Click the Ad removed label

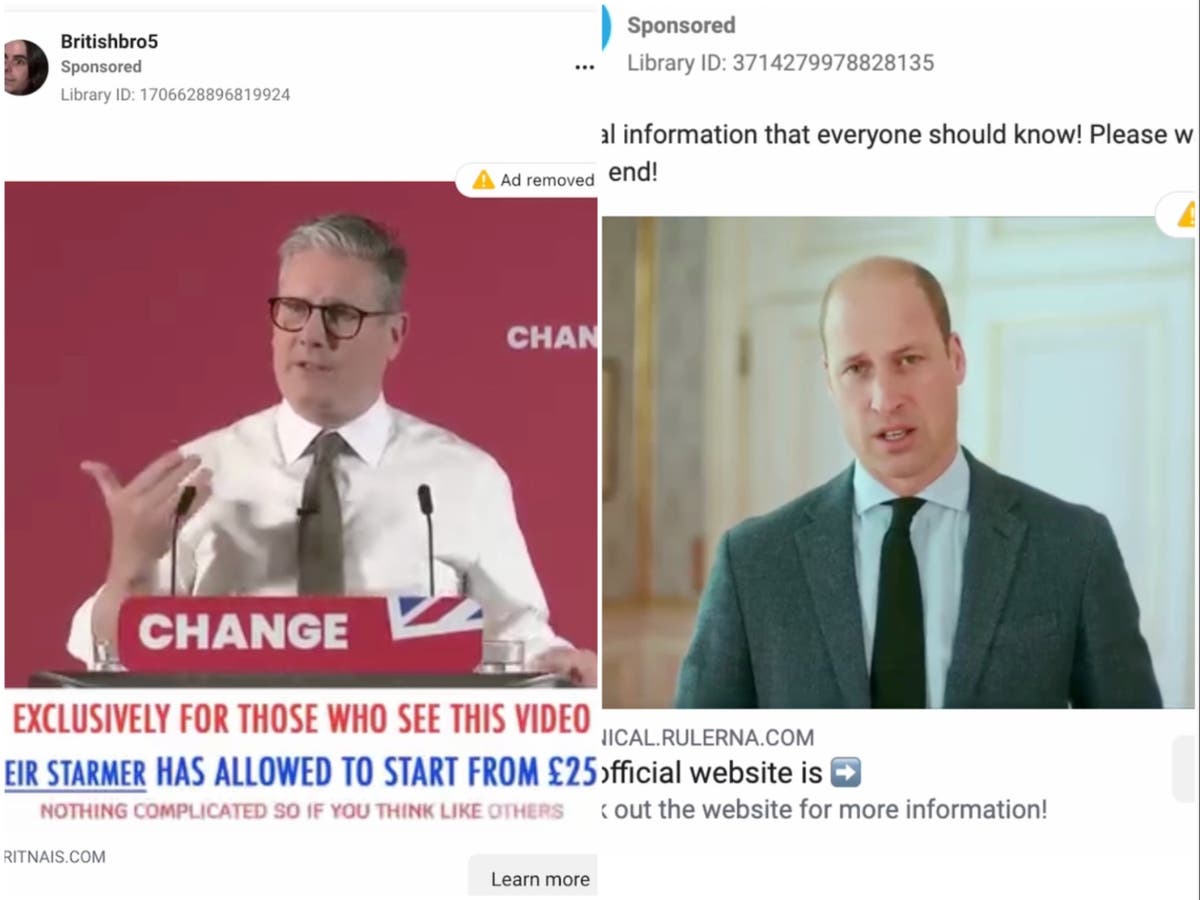pyautogui.click(x=547, y=180)
